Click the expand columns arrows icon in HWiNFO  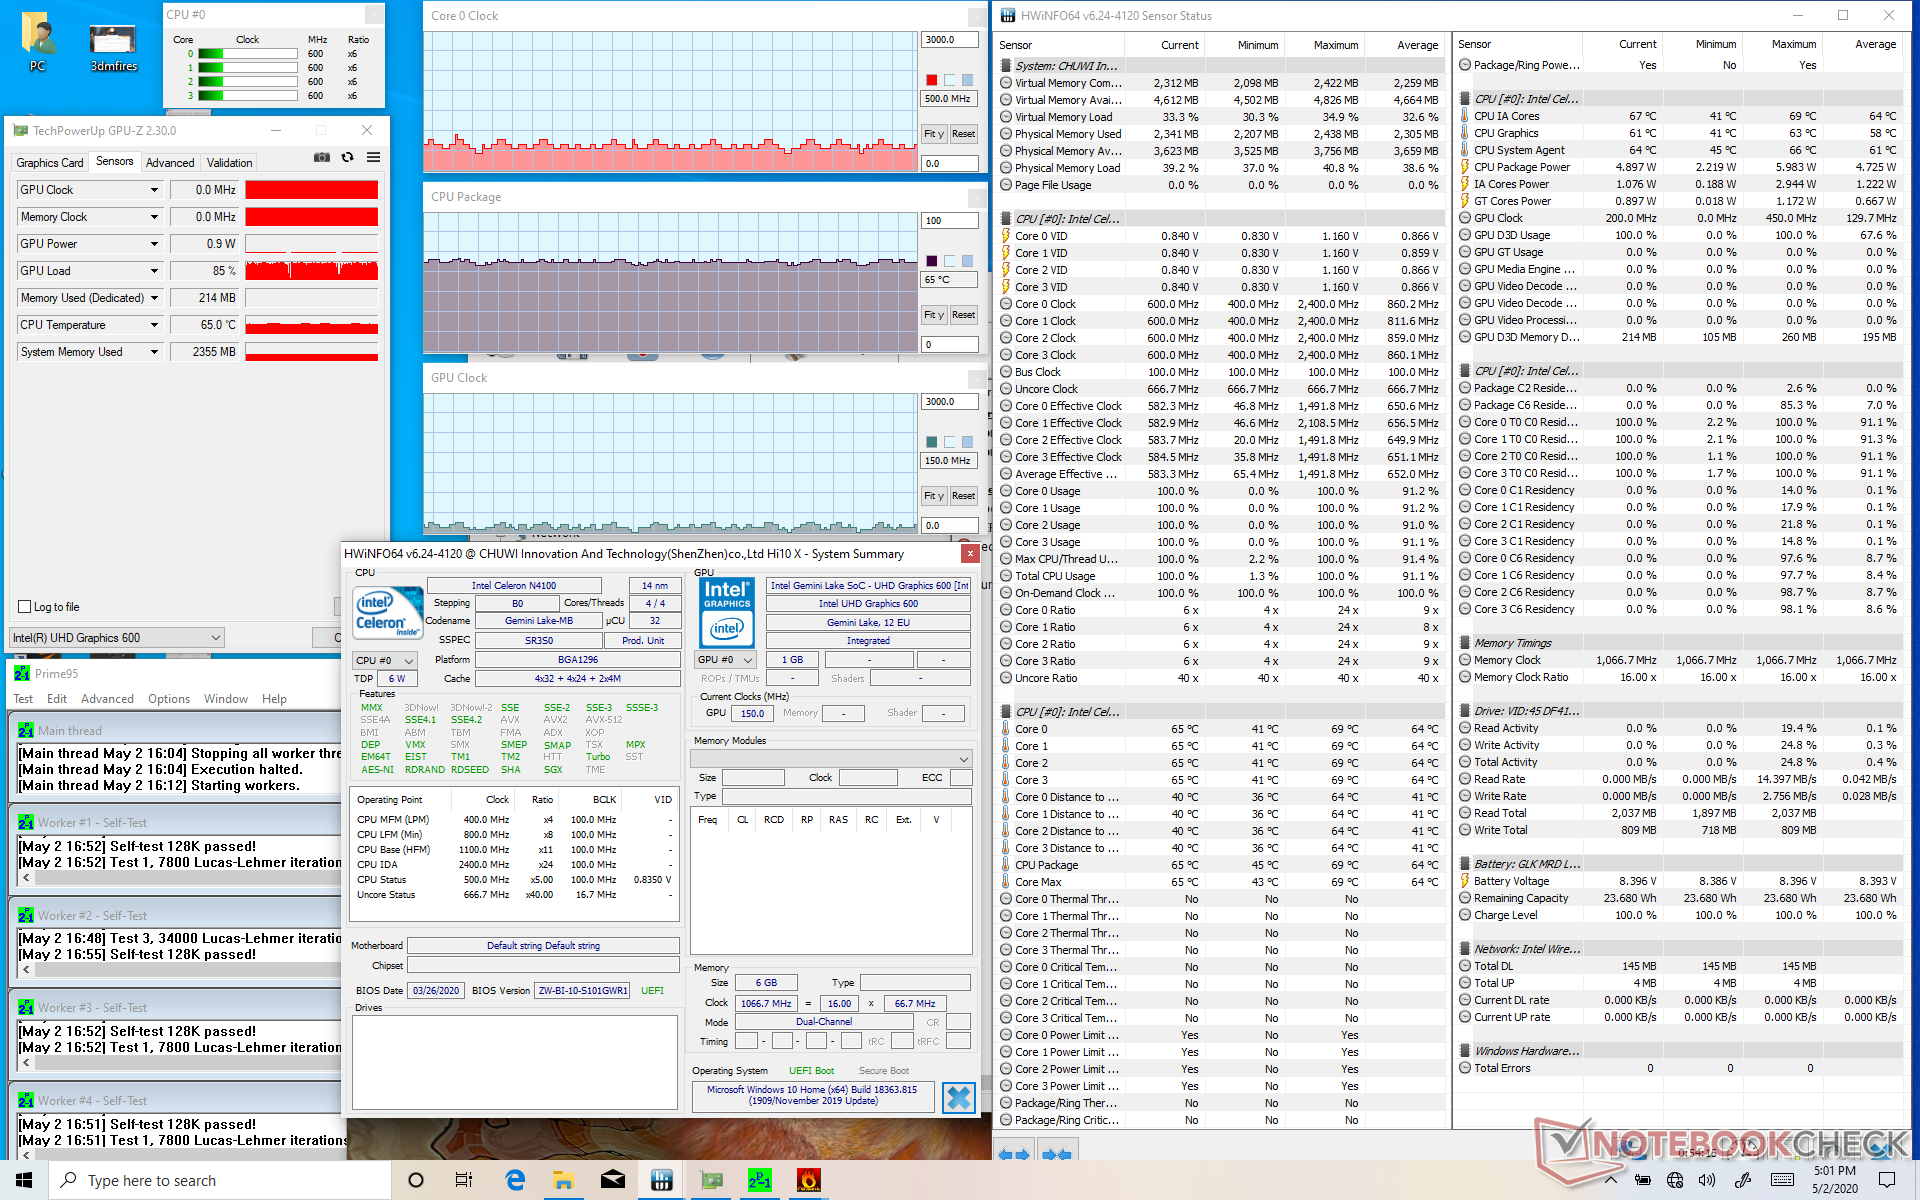tap(1014, 1153)
